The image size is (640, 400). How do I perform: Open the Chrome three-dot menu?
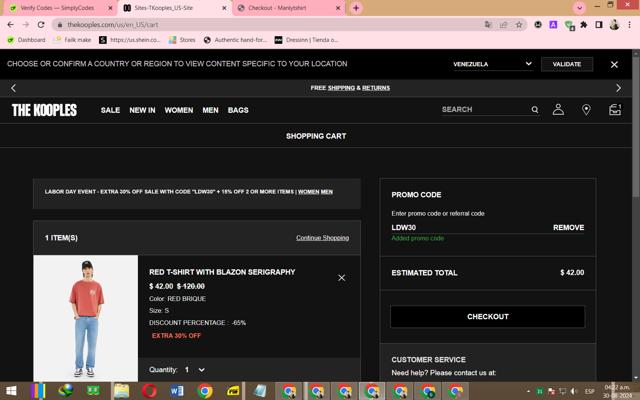tap(631, 24)
